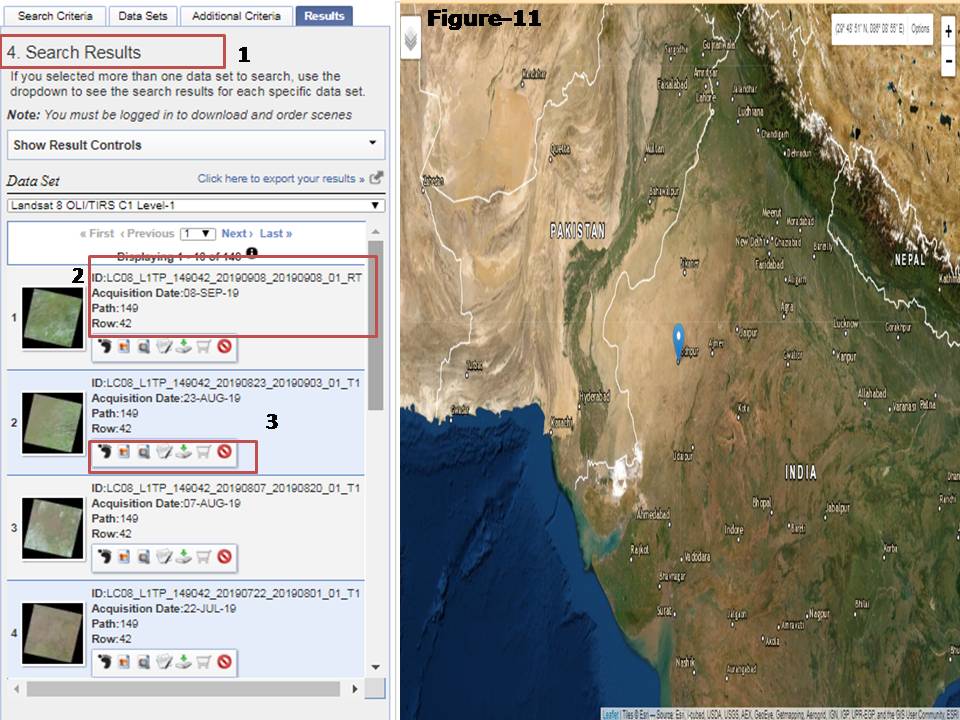Open the results page number dropdown
This screenshot has width=960, height=720.
[198, 233]
